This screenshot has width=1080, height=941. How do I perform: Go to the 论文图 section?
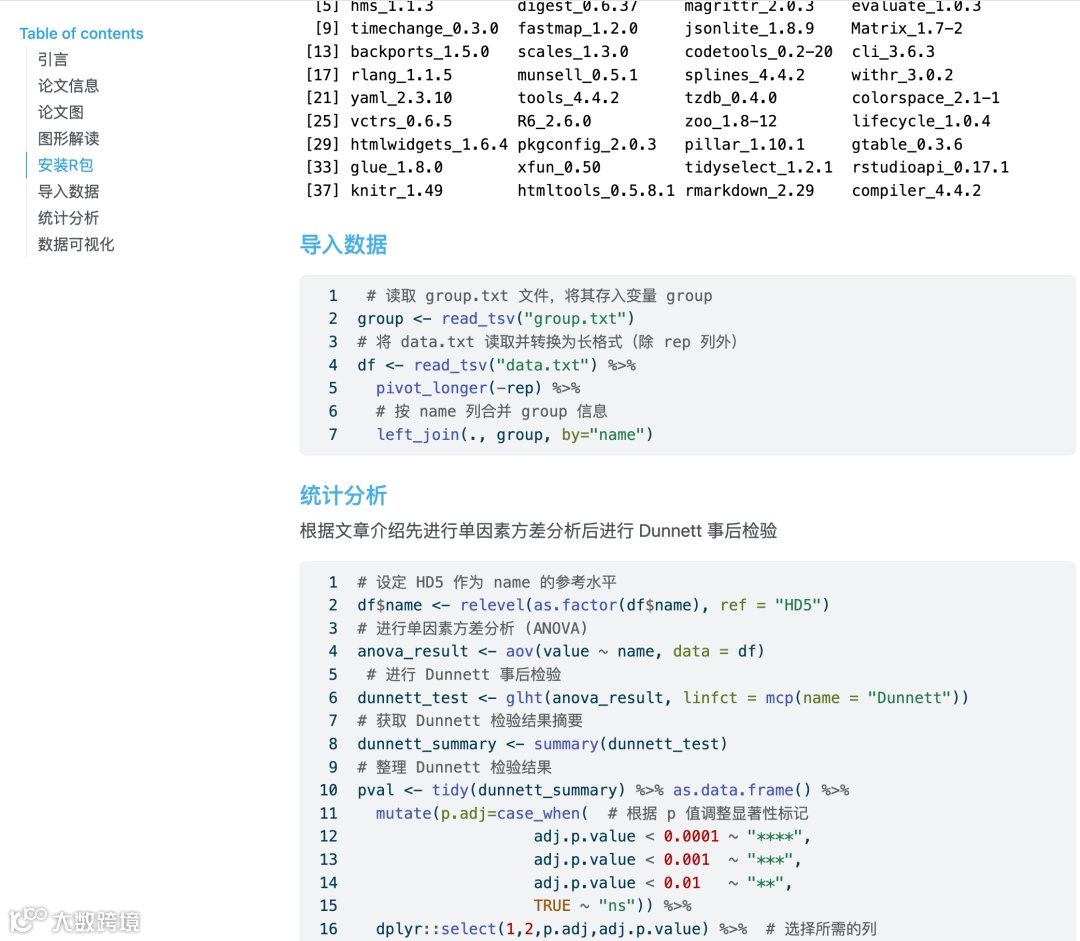[61, 112]
